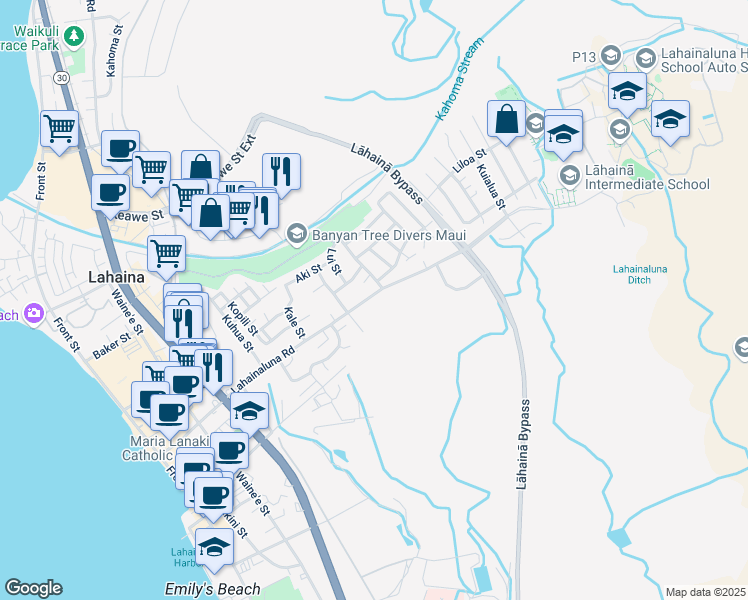Screen dimensions: 748x600
Task: Click the Banyan Tree Divers Maui label
Action: point(389,235)
